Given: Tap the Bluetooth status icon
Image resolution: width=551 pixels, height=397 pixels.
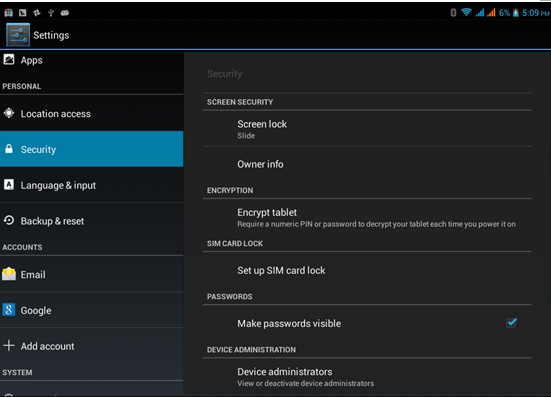Looking at the screenshot, I should (453, 13).
